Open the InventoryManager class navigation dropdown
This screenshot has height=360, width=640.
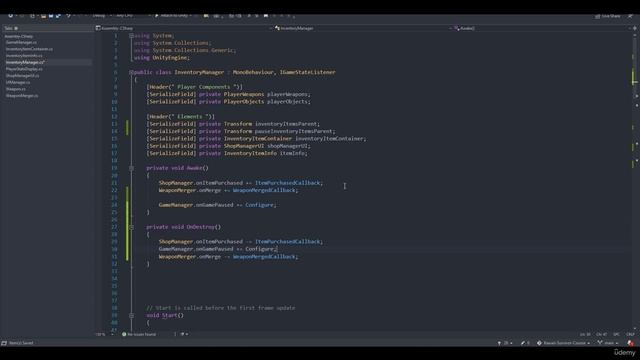(362, 28)
